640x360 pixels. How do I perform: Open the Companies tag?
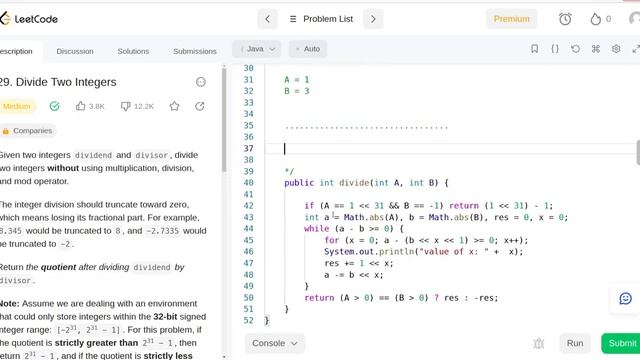28,131
